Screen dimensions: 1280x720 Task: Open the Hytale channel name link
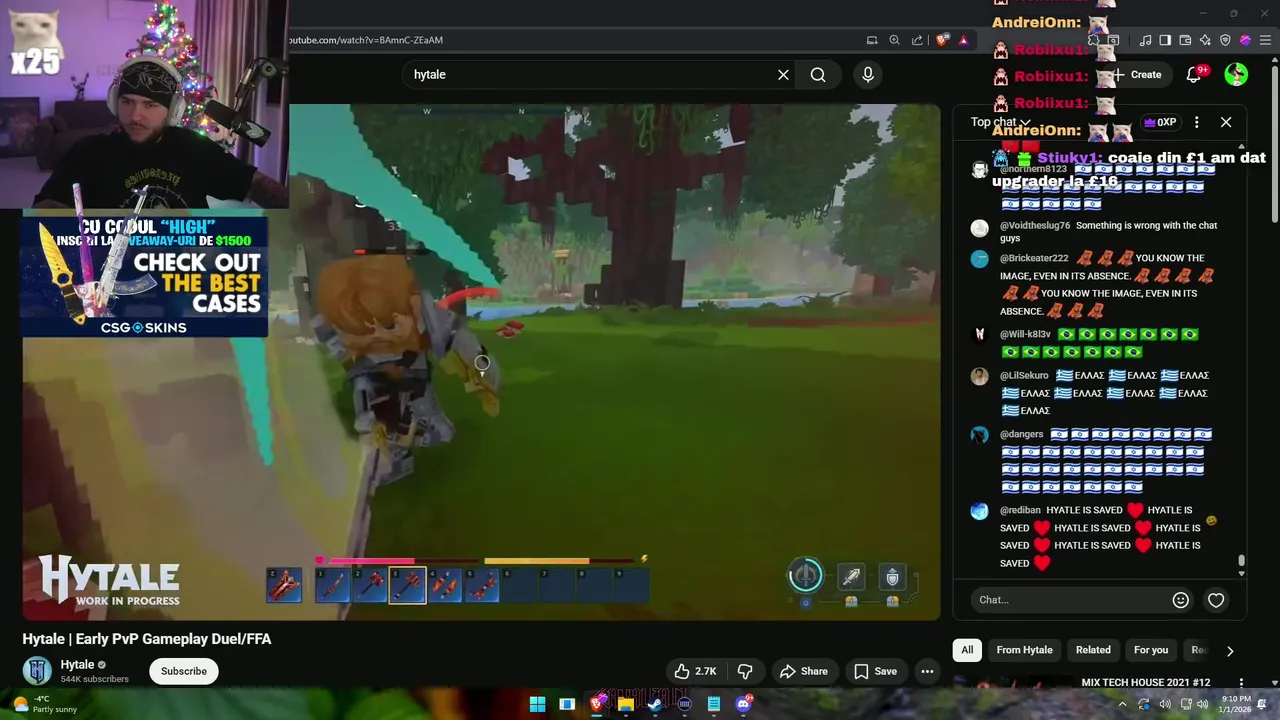click(77, 665)
